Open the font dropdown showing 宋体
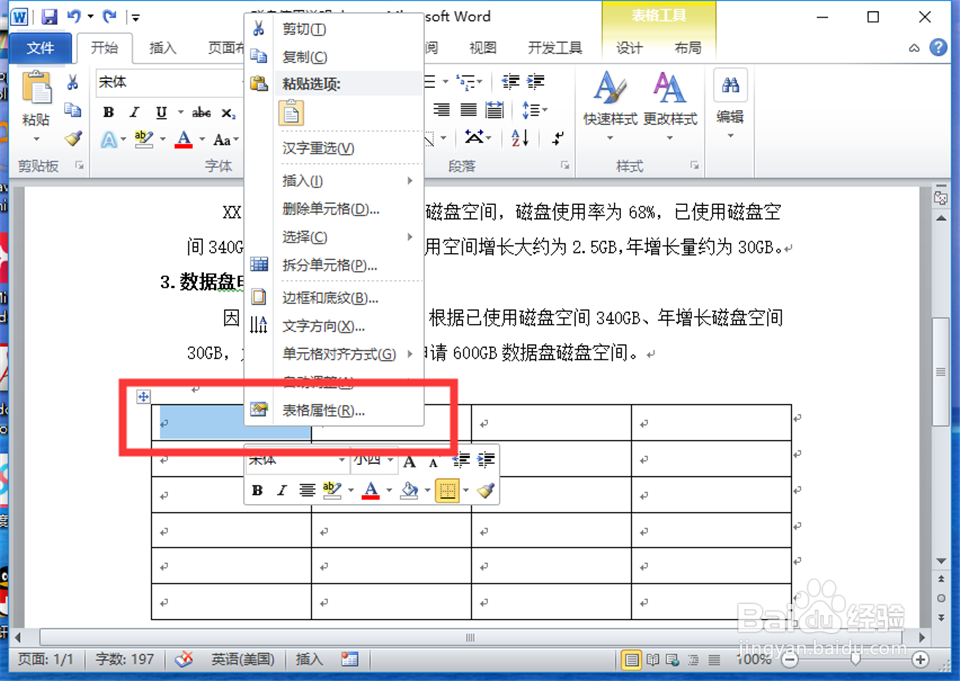This screenshot has width=960, height=681. [296, 461]
